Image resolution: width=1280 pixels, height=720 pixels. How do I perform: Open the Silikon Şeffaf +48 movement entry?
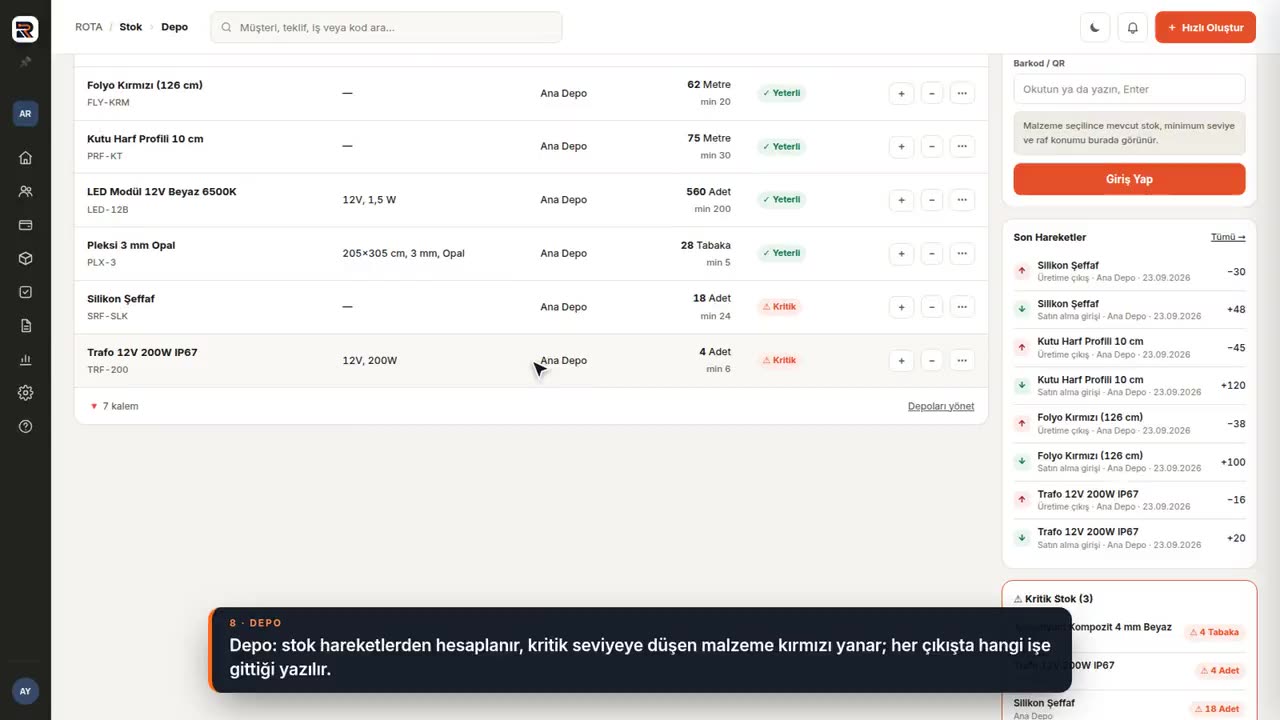point(1129,309)
